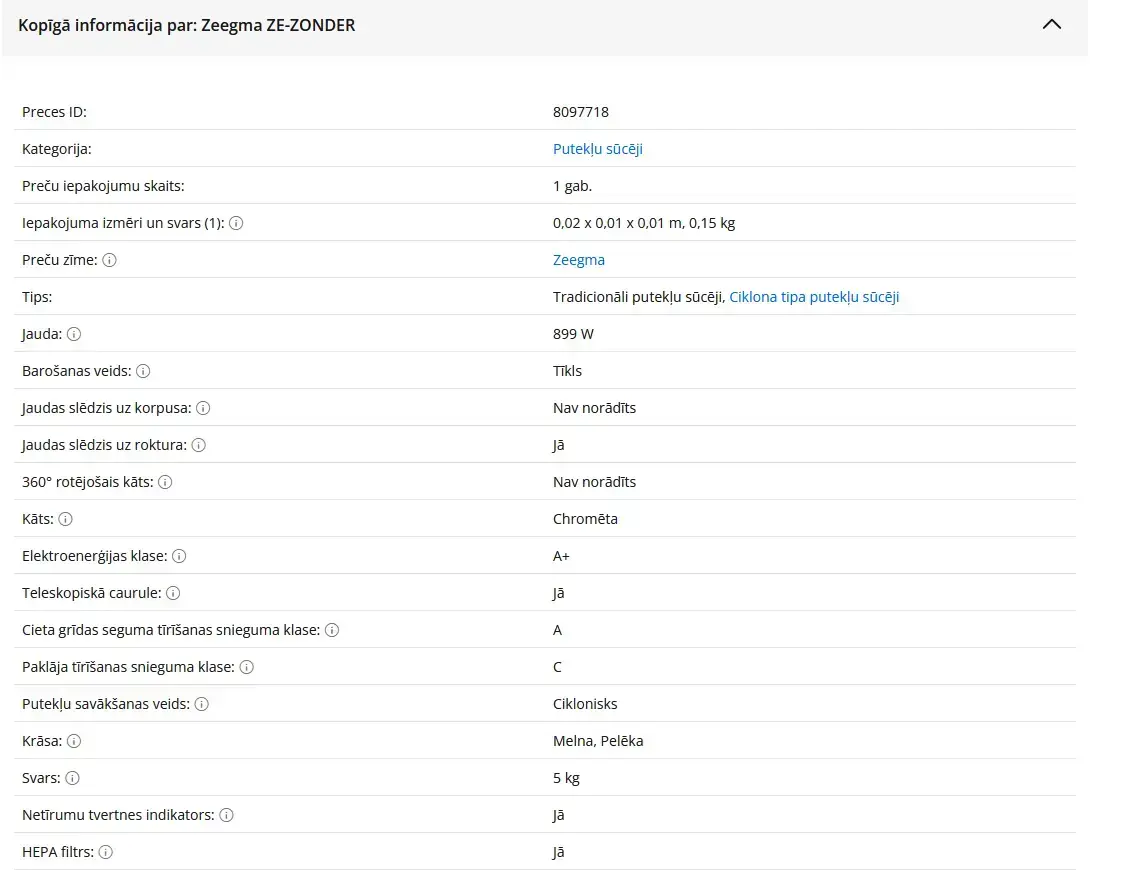Show info icon for 360° rotējošais kāts

click(165, 482)
